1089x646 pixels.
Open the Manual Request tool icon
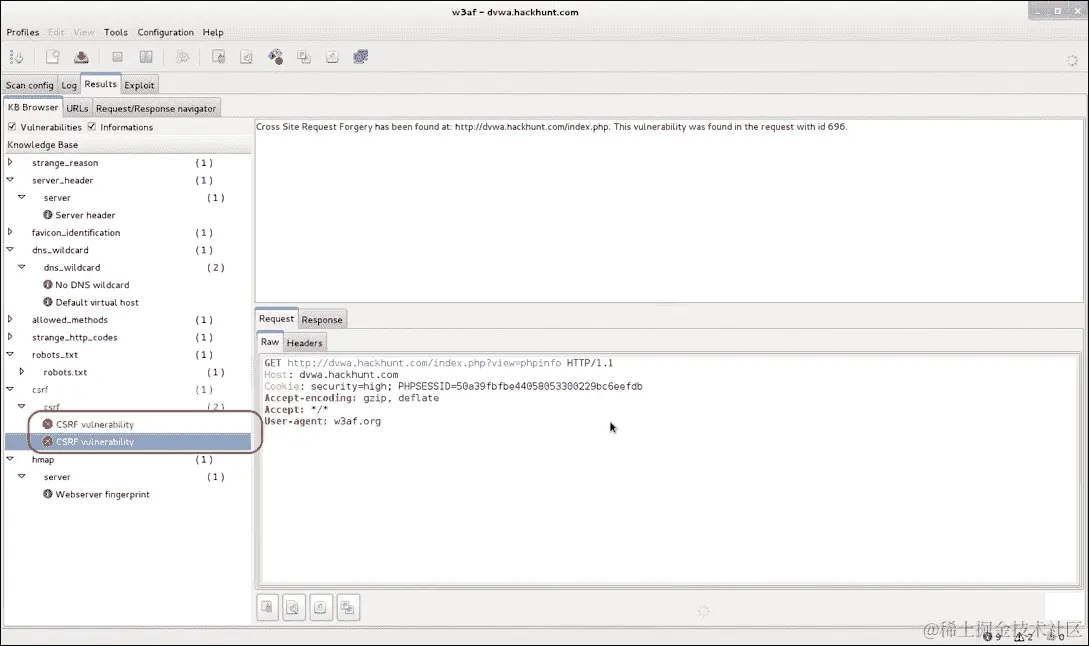218,57
